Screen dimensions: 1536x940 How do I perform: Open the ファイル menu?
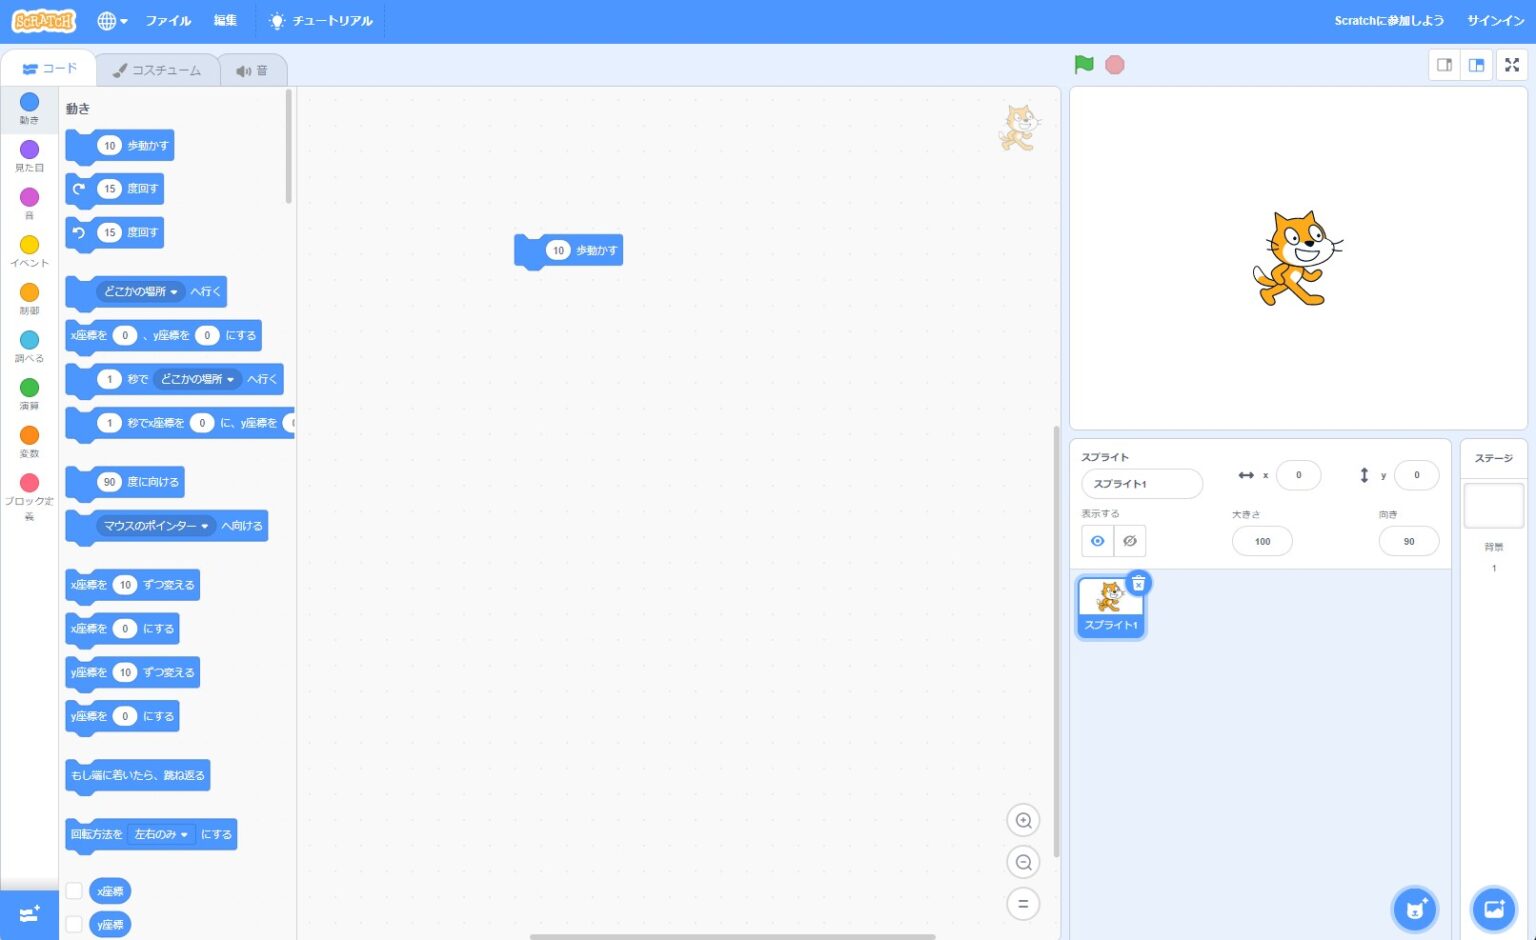[x=168, y=21]
